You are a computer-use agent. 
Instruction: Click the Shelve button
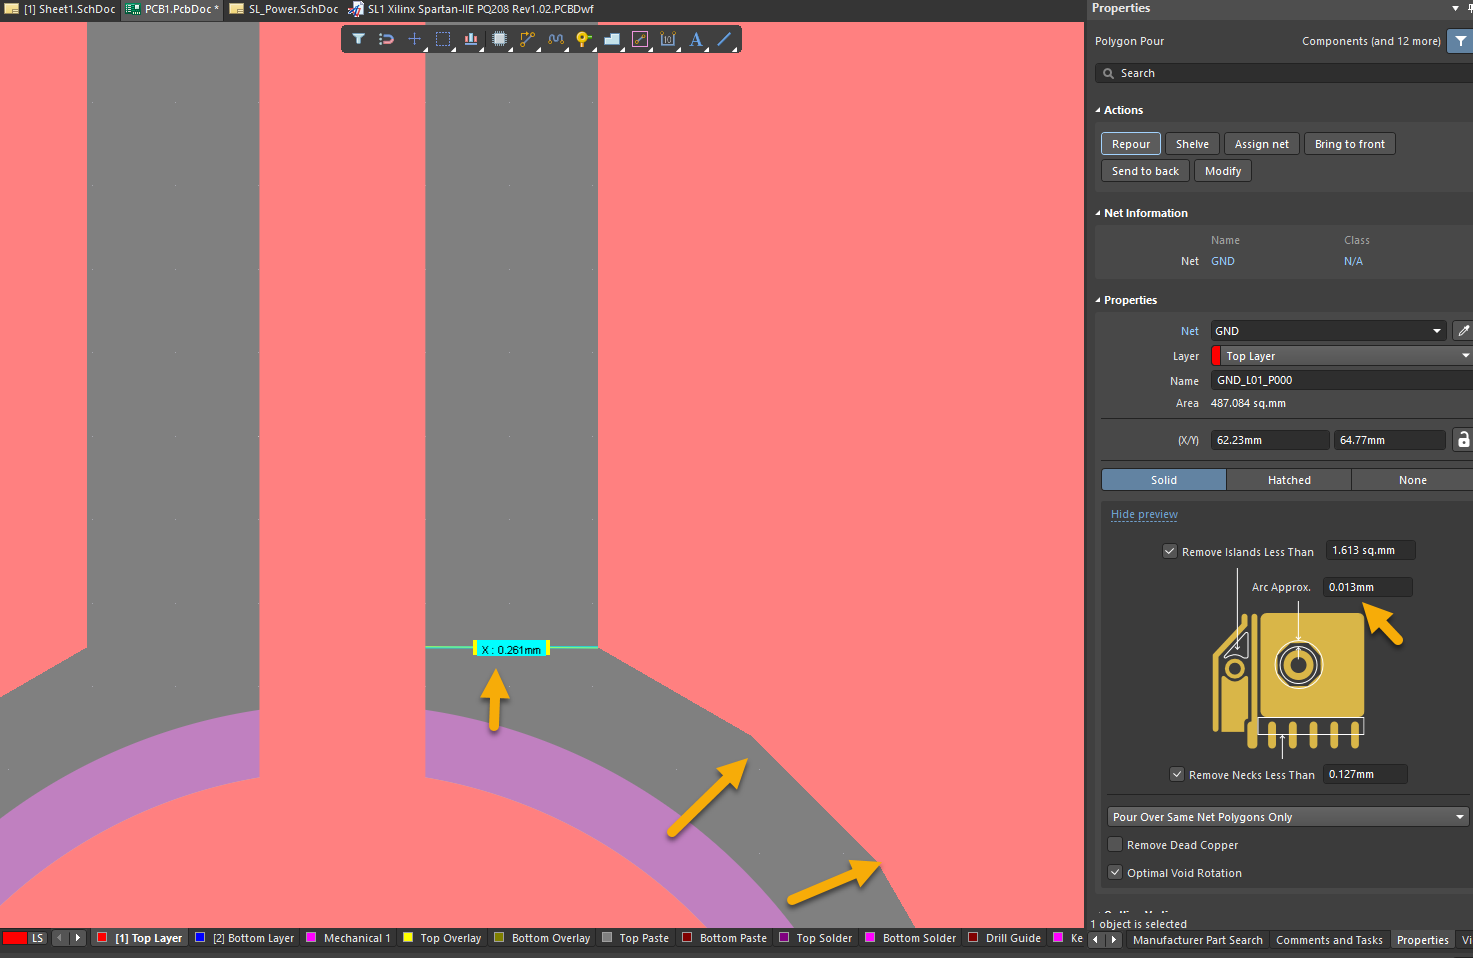click(1192, 144)
